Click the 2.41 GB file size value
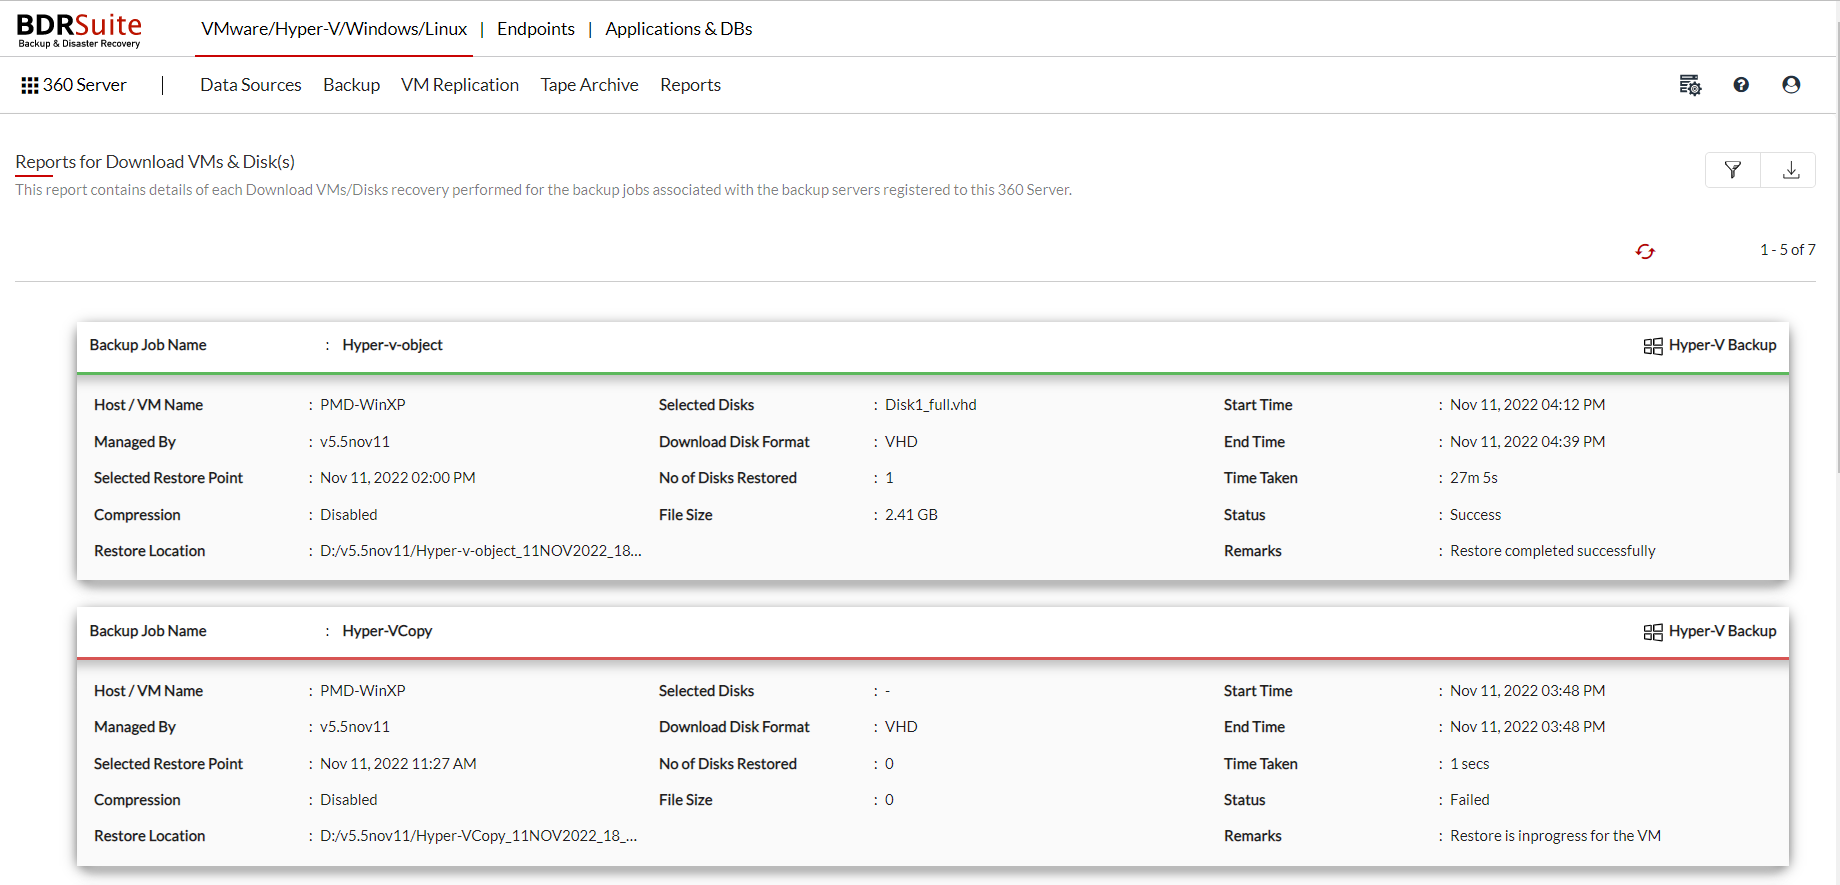The width and height of the screenshot is (1840, 885). coord(911,515)
